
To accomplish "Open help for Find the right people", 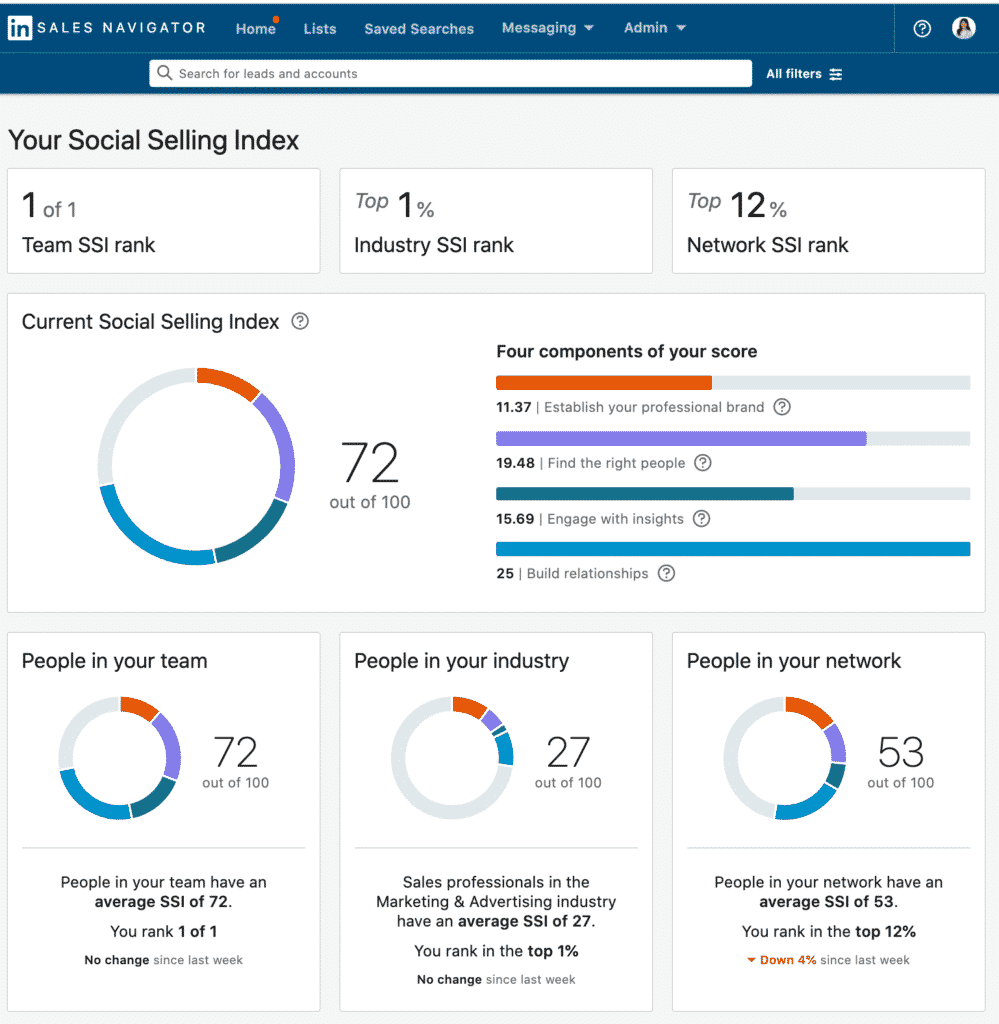I will (702, 463).
